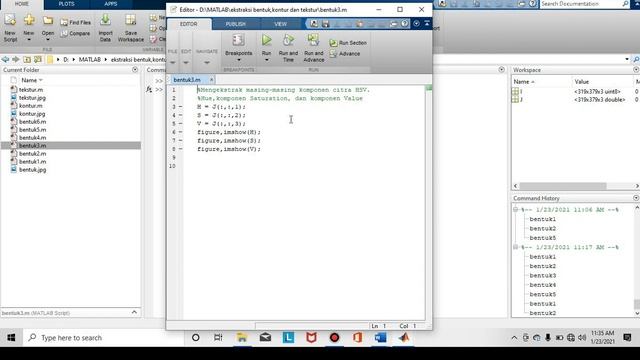Expand the FILE section dropdown arrow
640x360 pixels.
[x=173, y=63]
